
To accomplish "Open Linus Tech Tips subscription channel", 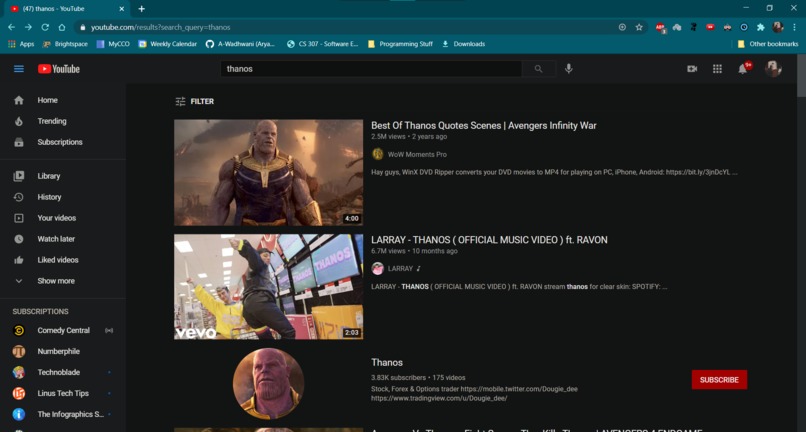I will click(63, 393).
